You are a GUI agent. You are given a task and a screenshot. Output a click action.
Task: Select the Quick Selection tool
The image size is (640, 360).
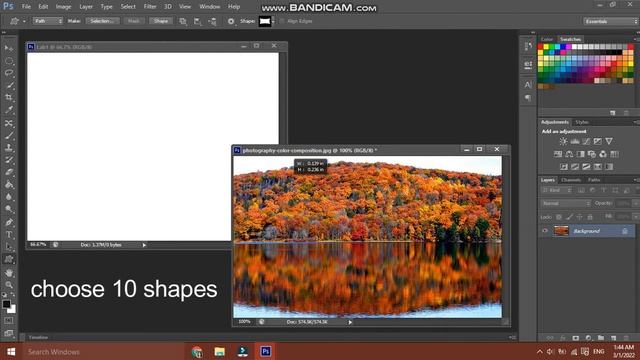coord(9,85)
